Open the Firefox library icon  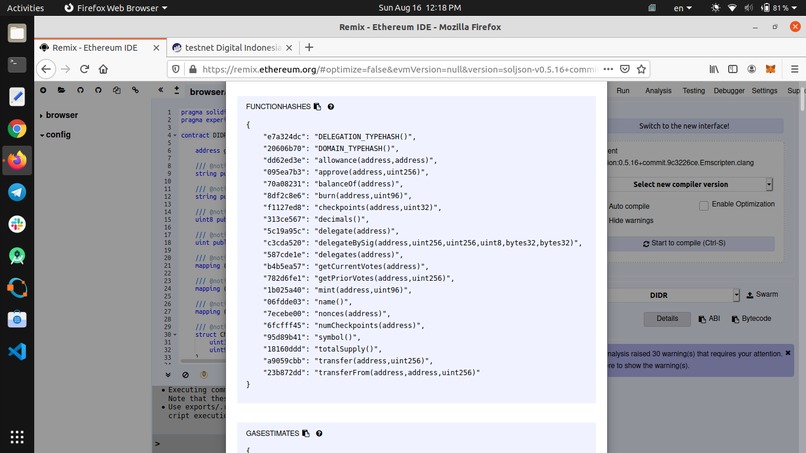pos(714,69)
